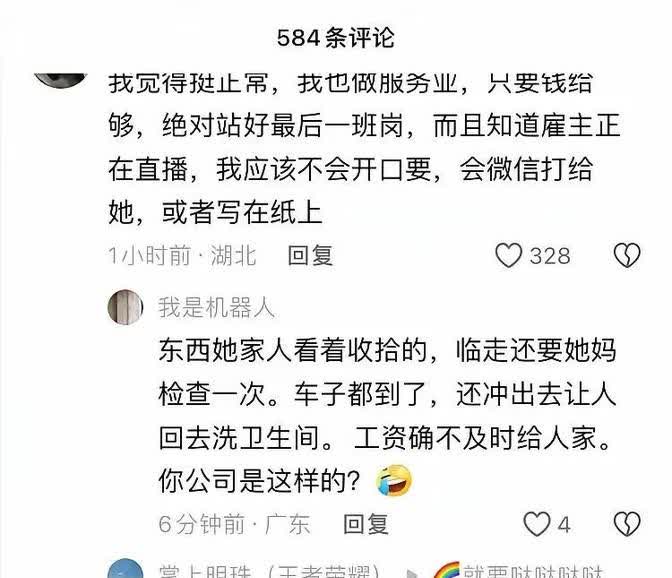Select the reply text starting 东西她家人
The height and width of the screenshot is (578, 672).
387,416
